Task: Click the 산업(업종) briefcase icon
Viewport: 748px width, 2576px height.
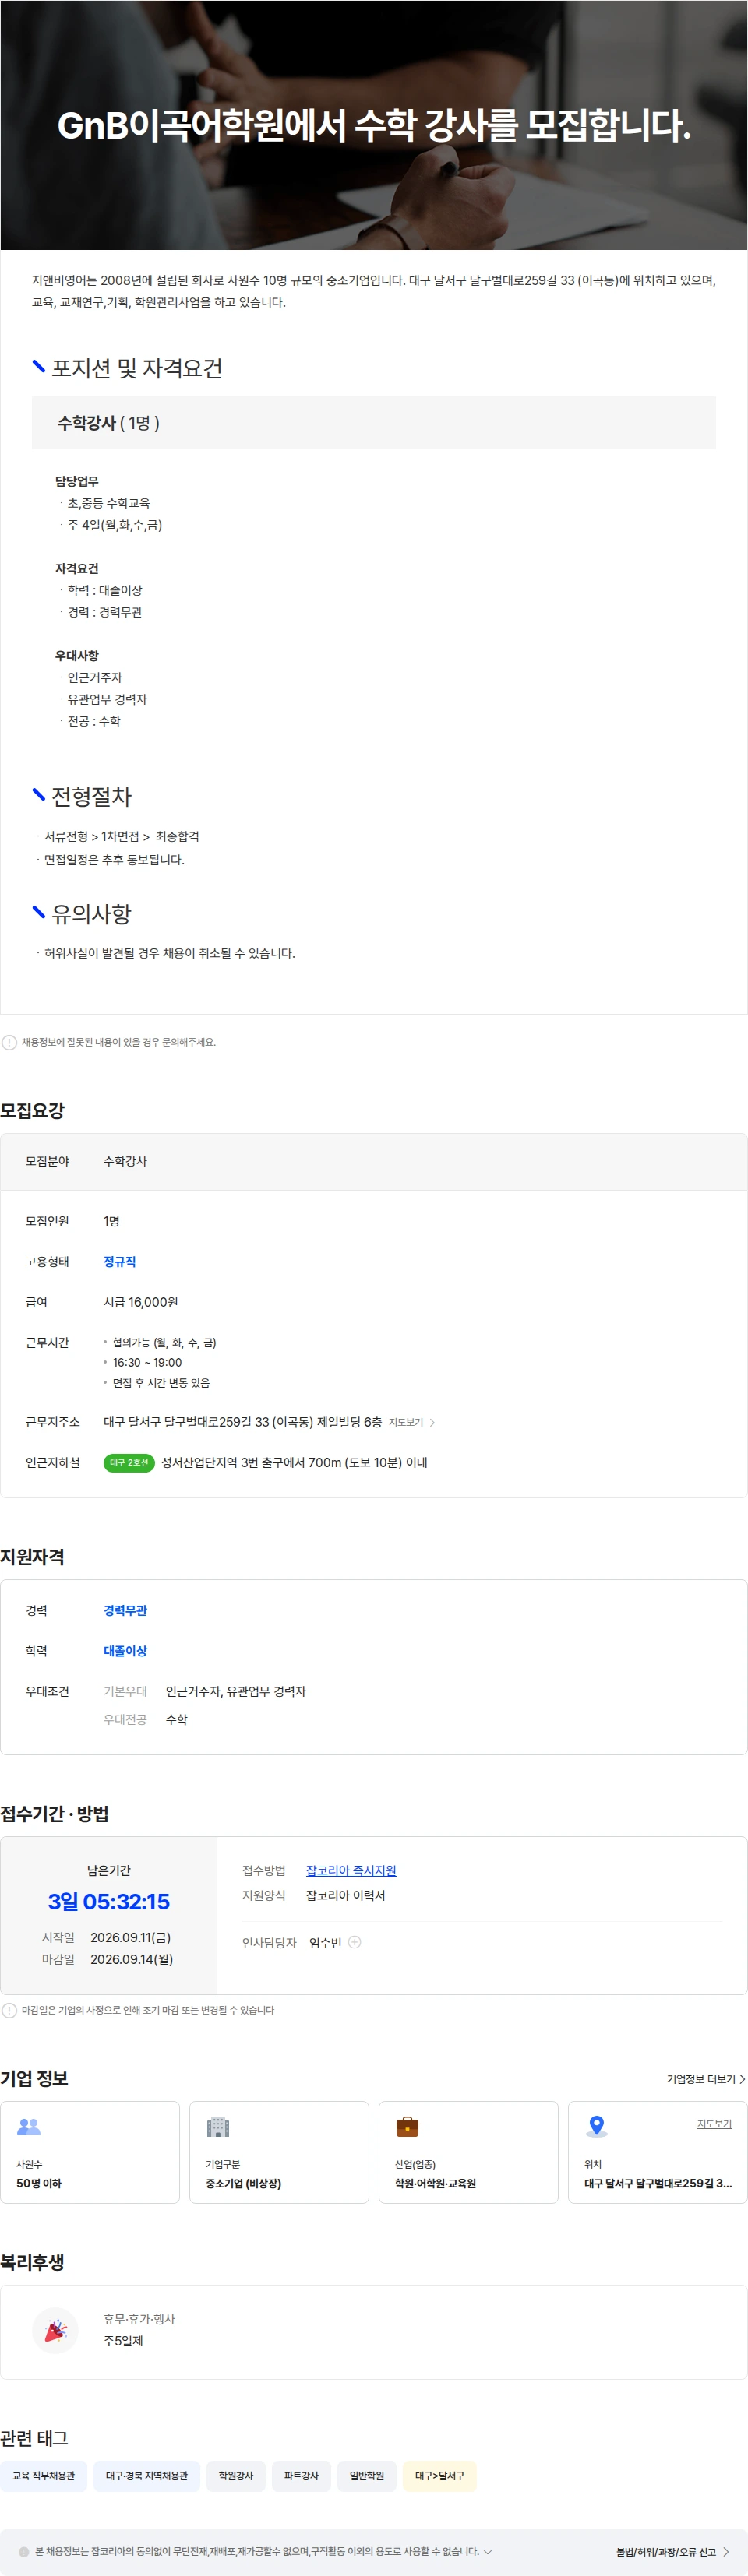Action: [x=407, y=2126]
